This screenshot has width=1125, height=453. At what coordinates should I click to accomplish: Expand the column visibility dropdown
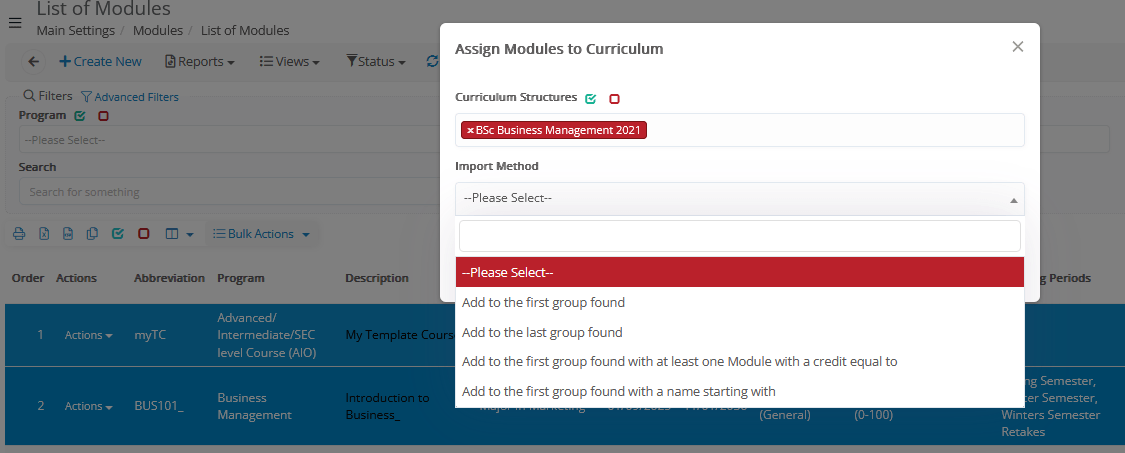[x=178, y=234]
